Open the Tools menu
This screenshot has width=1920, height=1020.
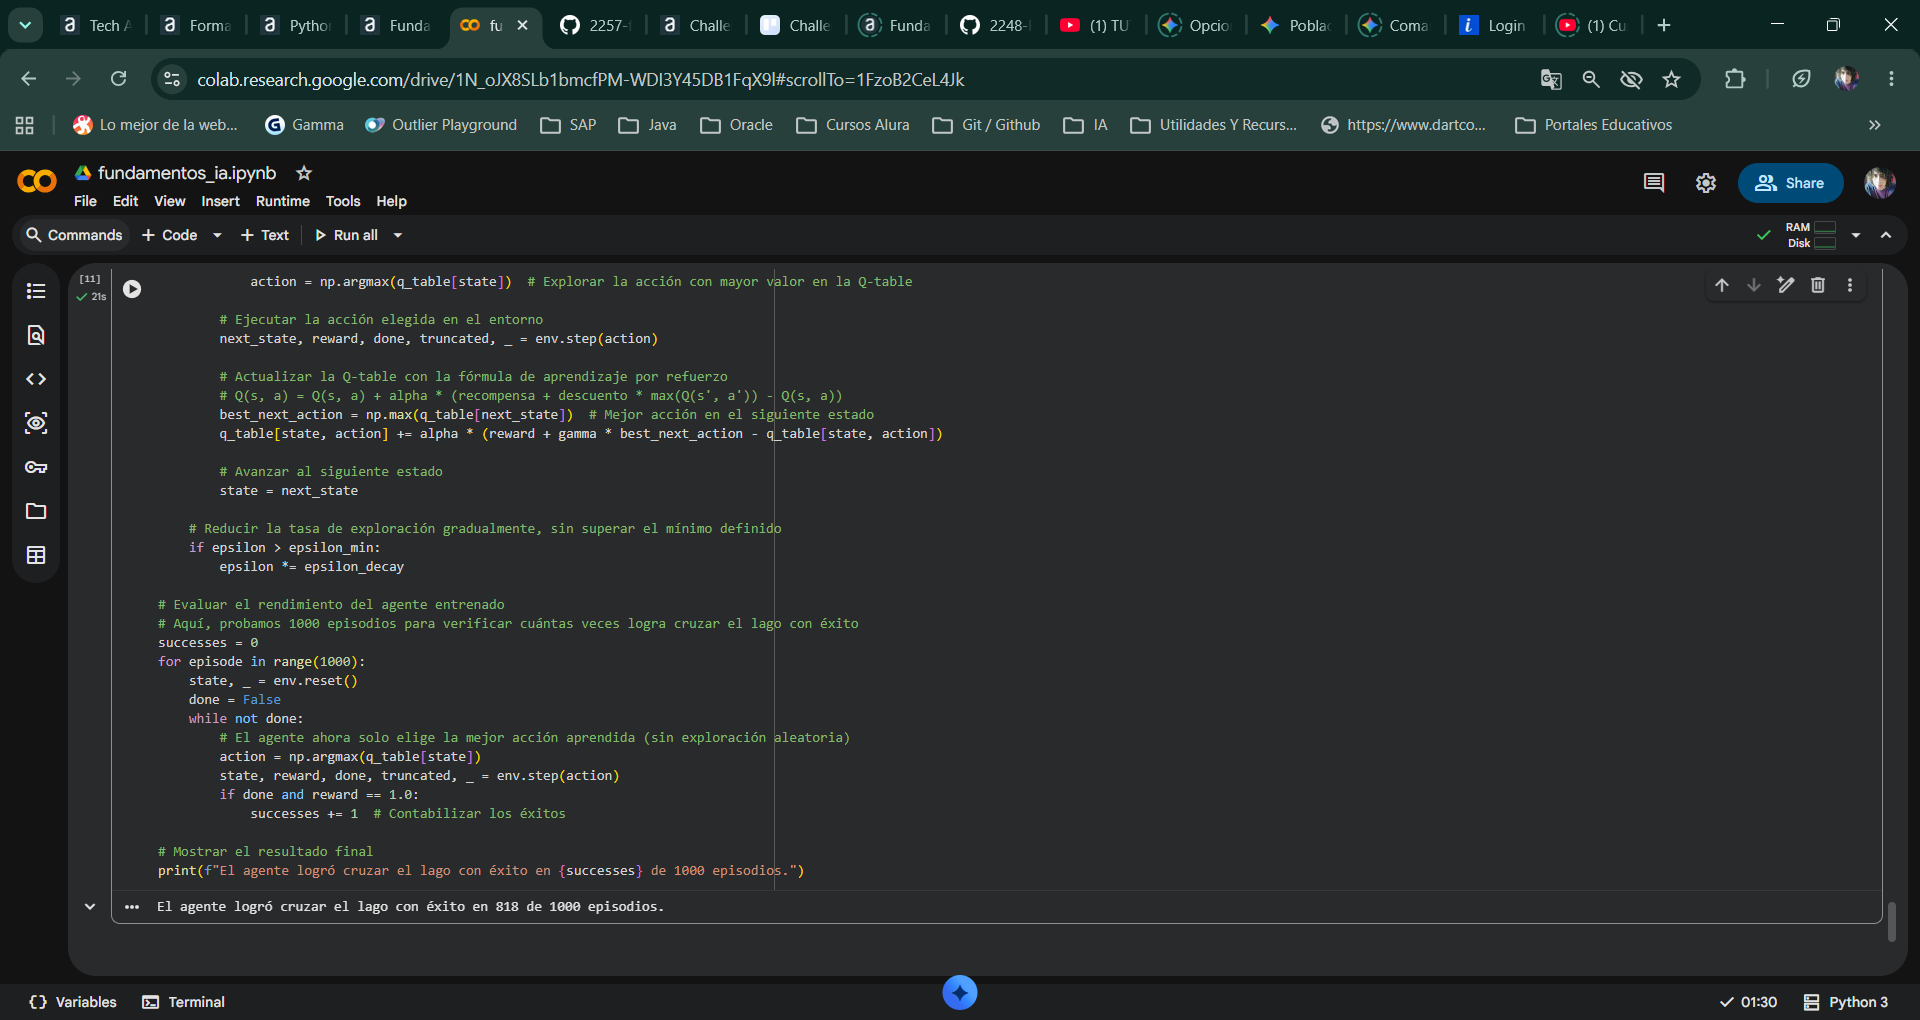[343, 201]
